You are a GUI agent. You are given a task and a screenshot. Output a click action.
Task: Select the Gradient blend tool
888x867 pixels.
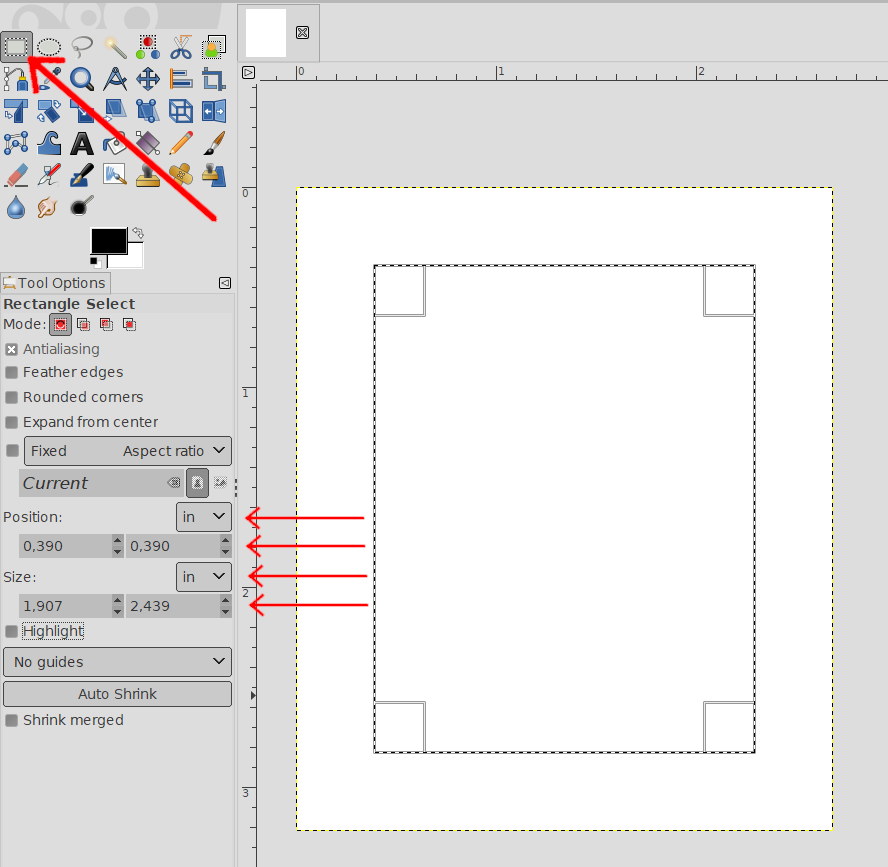(x=148, y=143)
